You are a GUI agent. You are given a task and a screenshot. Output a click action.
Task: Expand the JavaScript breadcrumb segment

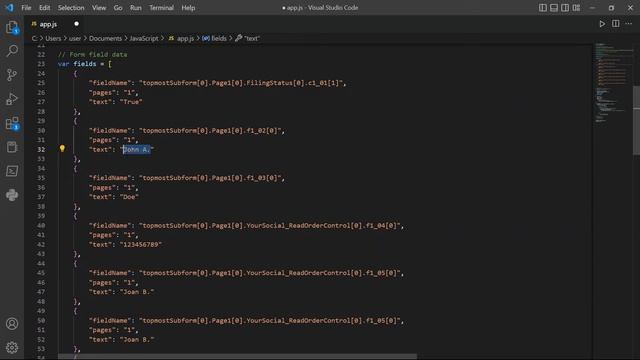tap(144, 38)
